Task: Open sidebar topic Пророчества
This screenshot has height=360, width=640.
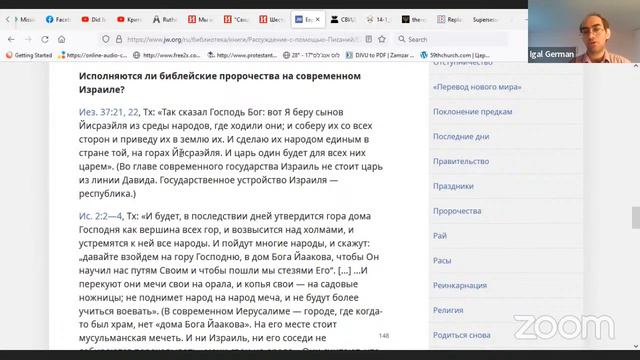Action: coord(457,211)
